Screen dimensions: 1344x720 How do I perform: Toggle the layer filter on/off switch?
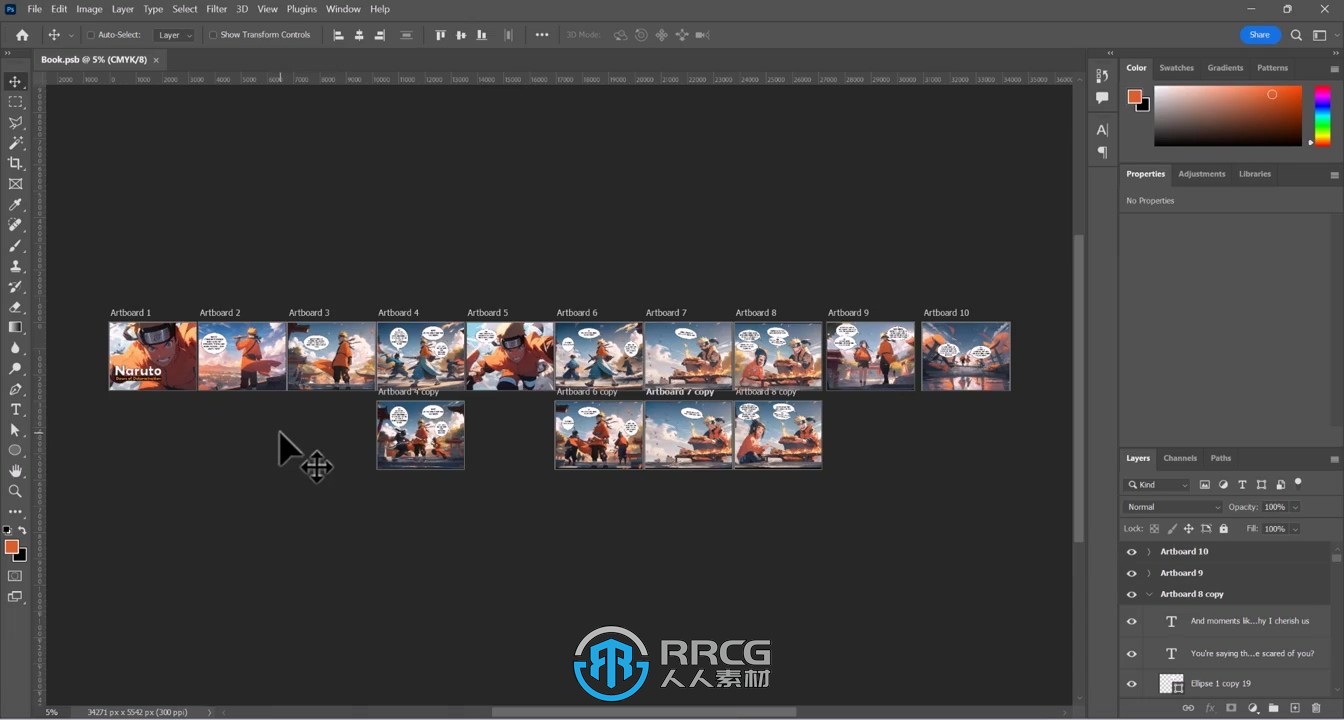tap(1298, 483)
